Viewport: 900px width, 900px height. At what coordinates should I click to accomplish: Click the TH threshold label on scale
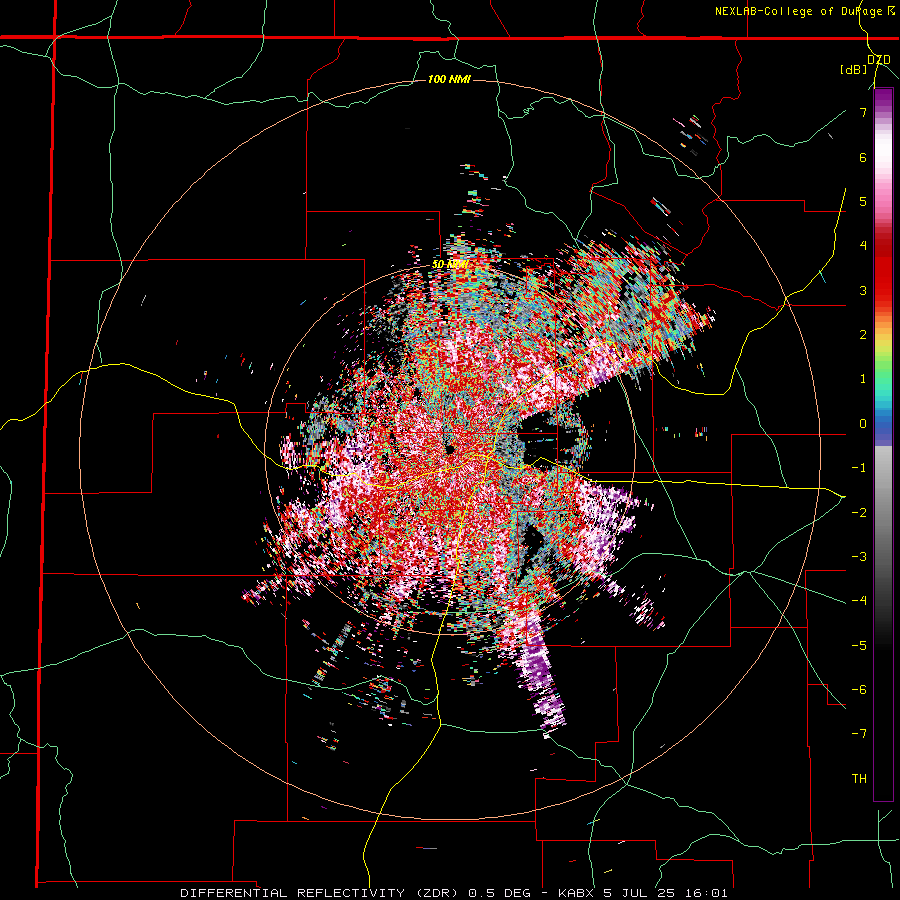pyautogui.click(x=859, y=779)
